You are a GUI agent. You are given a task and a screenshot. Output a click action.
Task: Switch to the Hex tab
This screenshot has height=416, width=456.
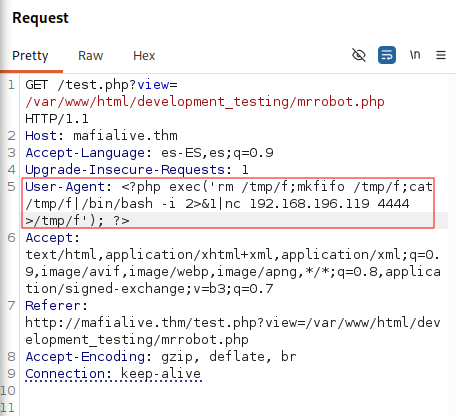click(x=144, y=56)
